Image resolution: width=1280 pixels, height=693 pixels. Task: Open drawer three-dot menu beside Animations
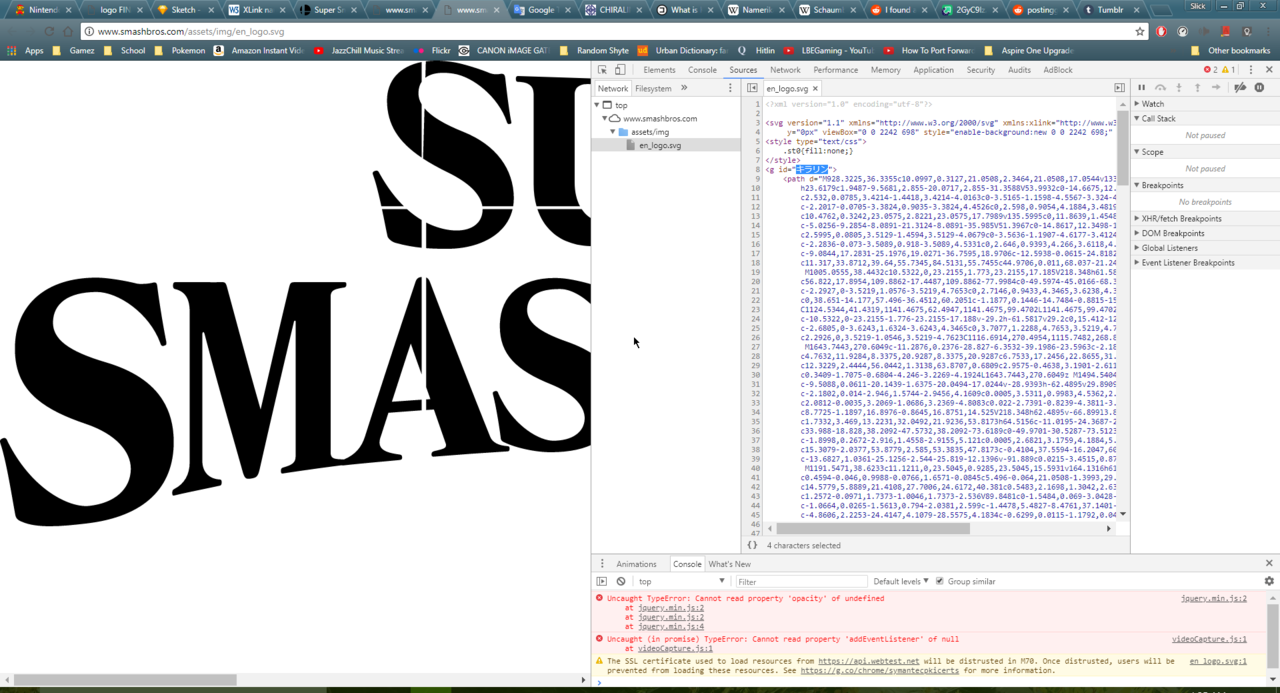[602, 564]
